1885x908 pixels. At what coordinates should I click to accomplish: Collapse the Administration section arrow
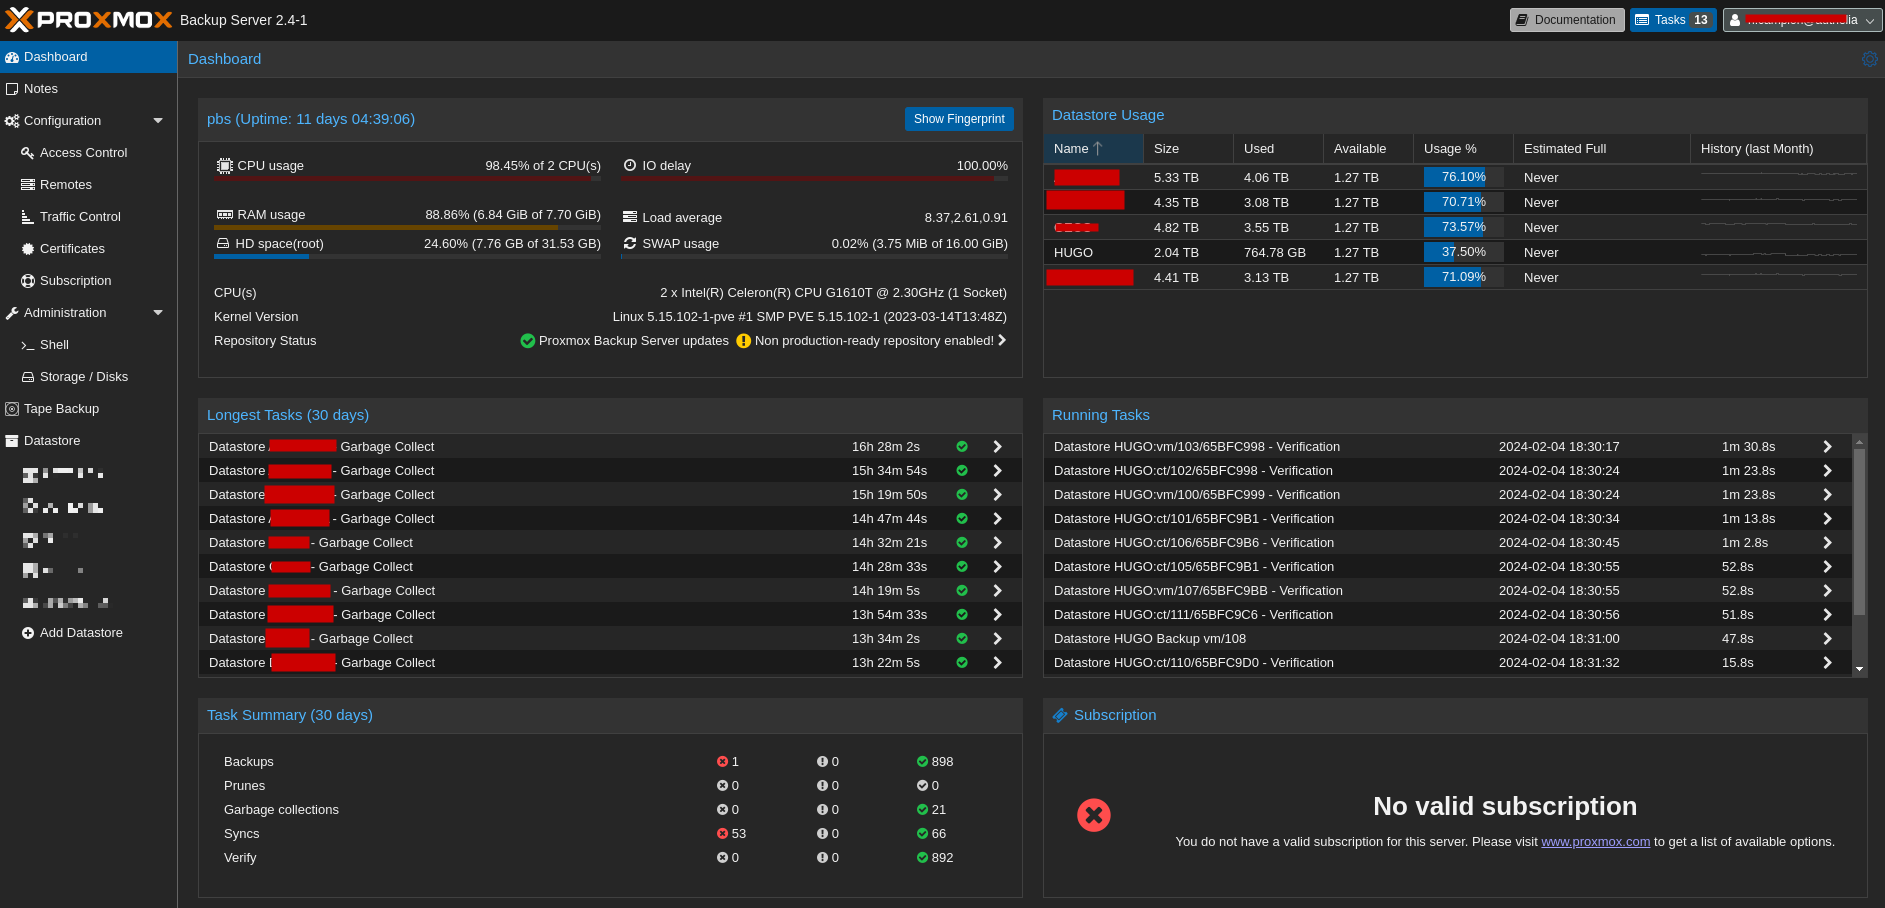click(158, 313)
